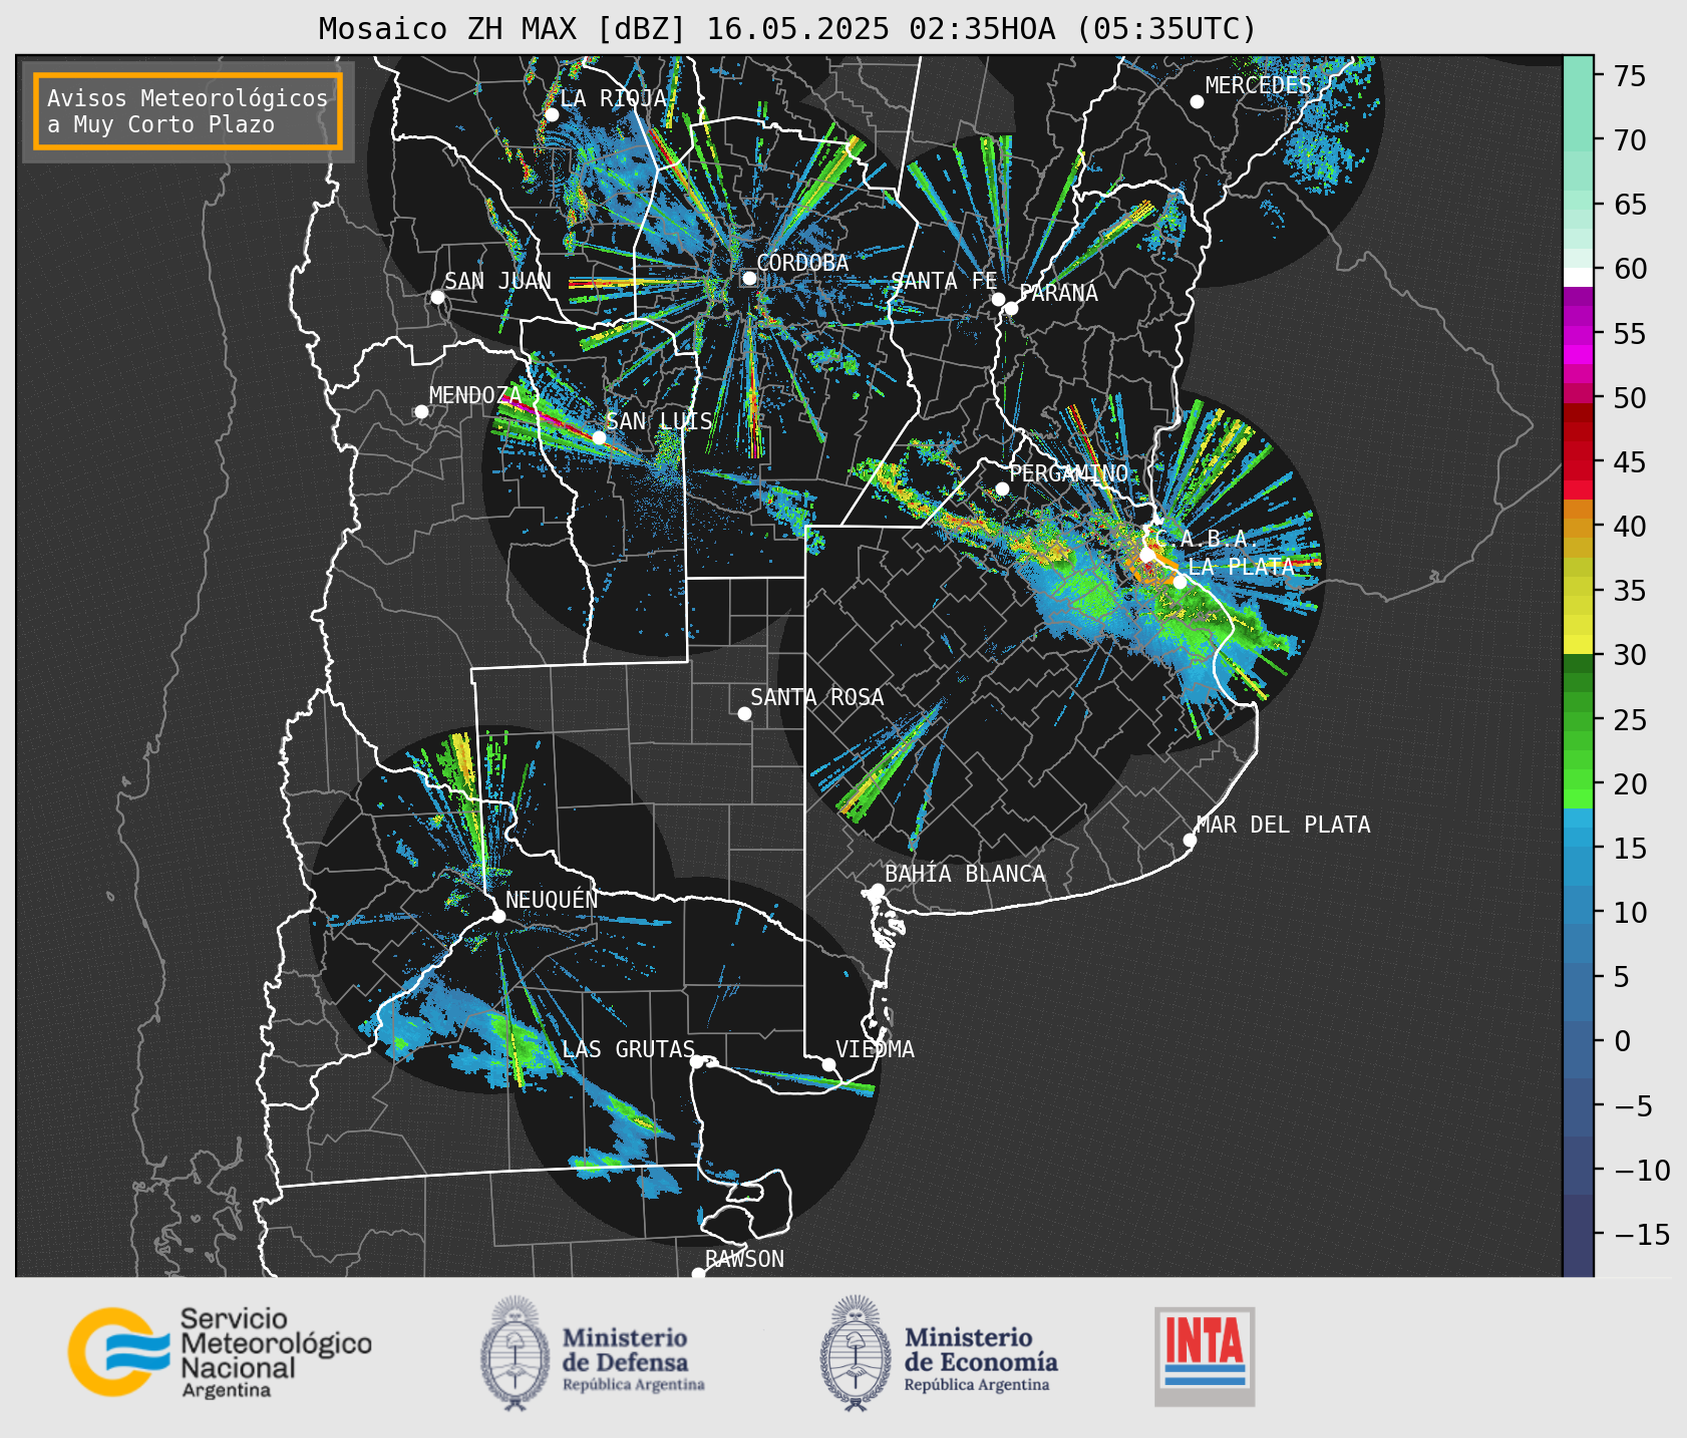Select the PERGAMINO city label
This screenshot has width=1687, height=1438.
coord(1069,474)
